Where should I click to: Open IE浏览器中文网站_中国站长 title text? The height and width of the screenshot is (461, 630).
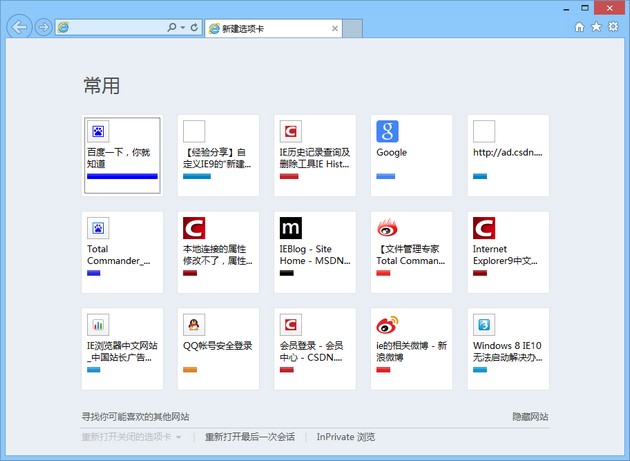pos(122,352)
